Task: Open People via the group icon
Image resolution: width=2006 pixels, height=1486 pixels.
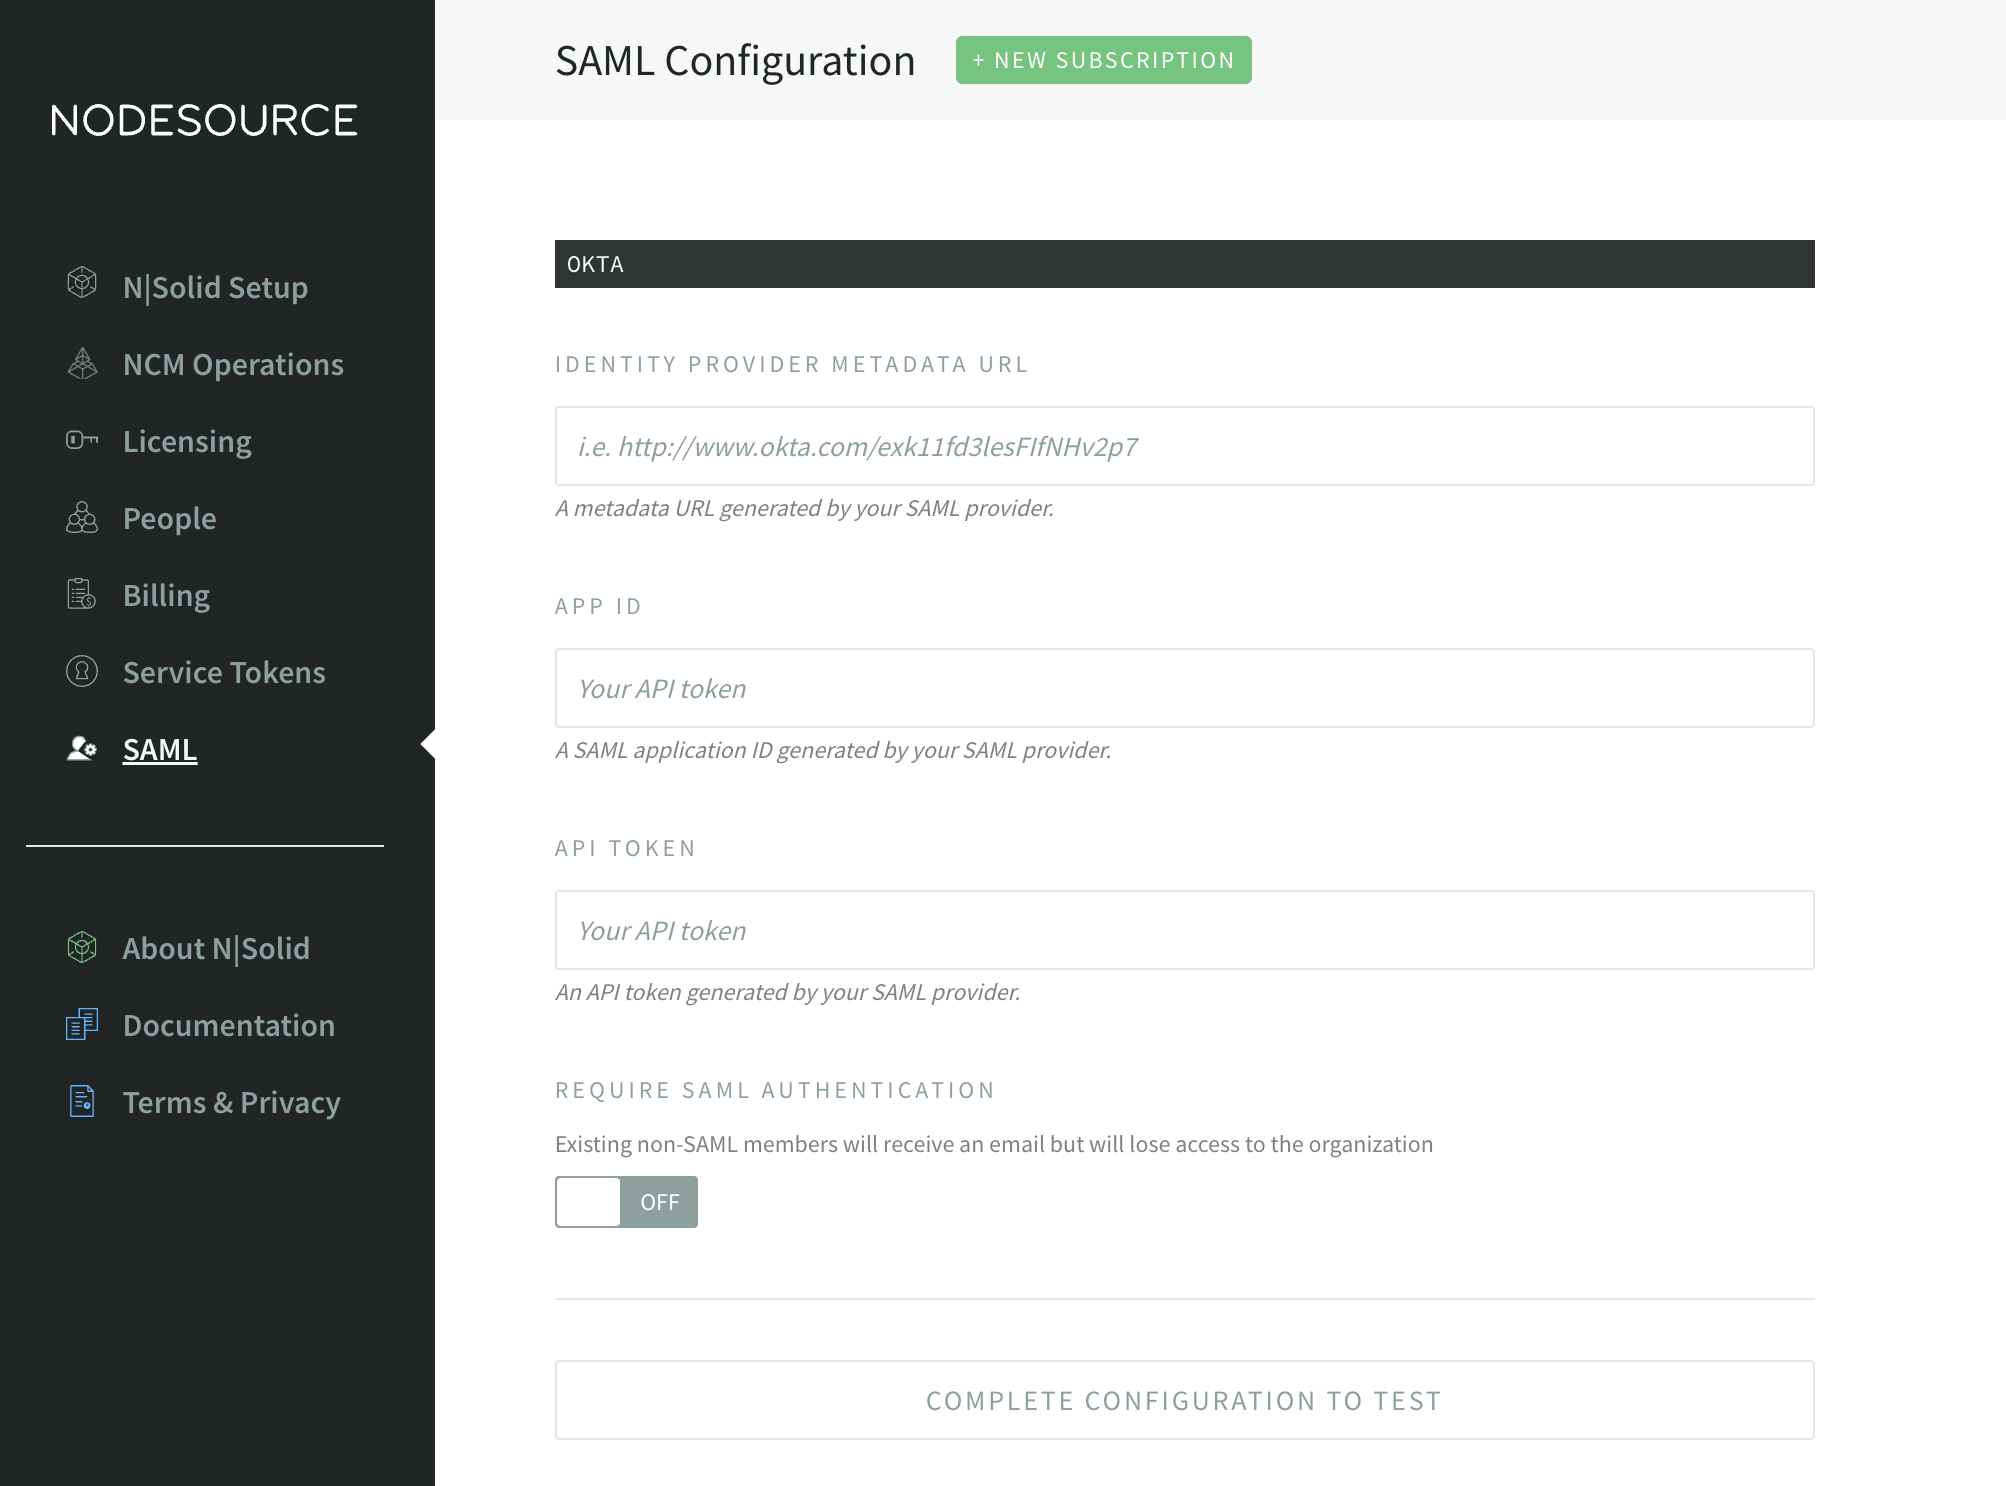Action: [83, 517]
